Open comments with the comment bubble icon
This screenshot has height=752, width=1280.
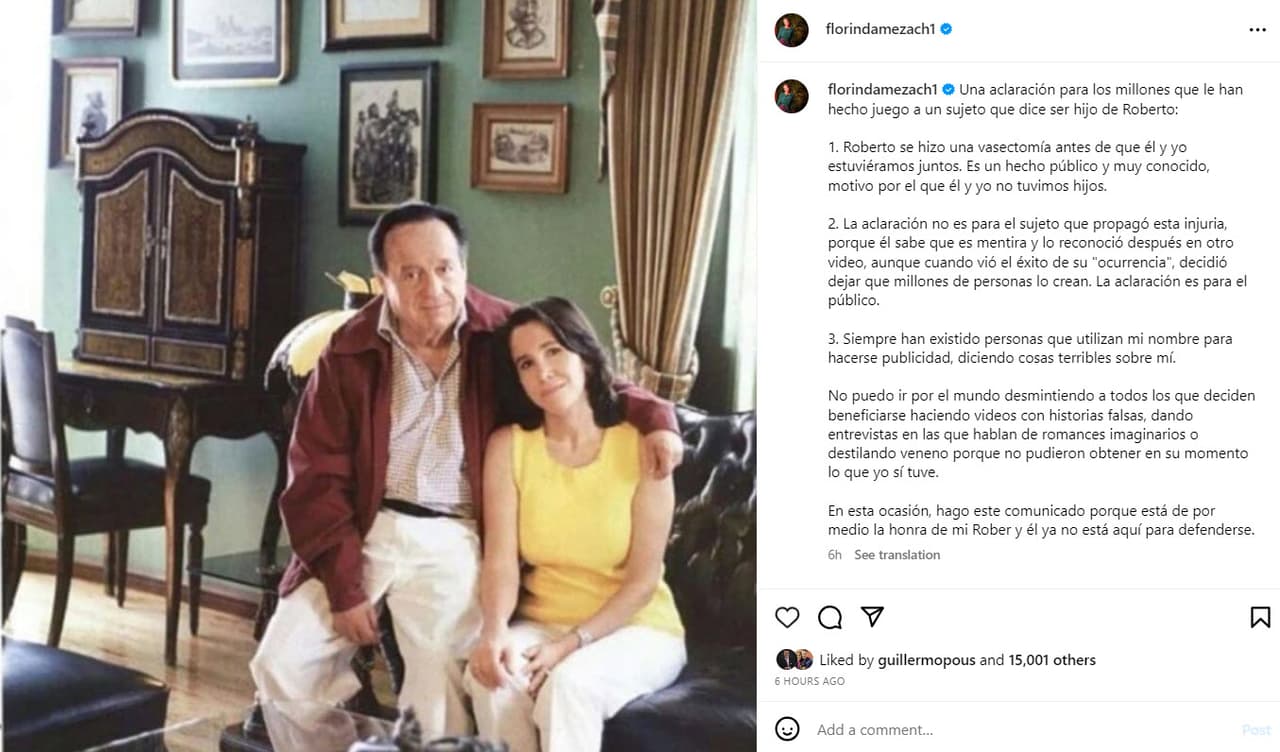pos(830,618)
